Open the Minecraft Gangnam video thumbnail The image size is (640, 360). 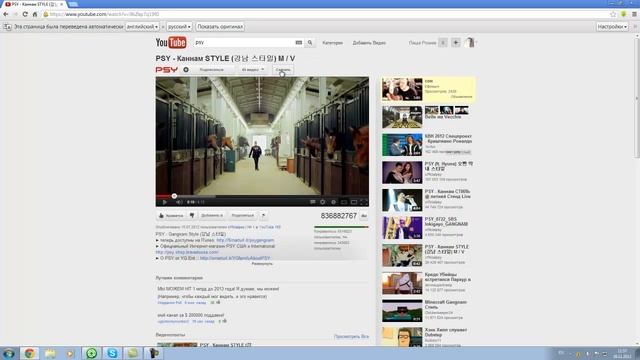click(x=402, y=311)
